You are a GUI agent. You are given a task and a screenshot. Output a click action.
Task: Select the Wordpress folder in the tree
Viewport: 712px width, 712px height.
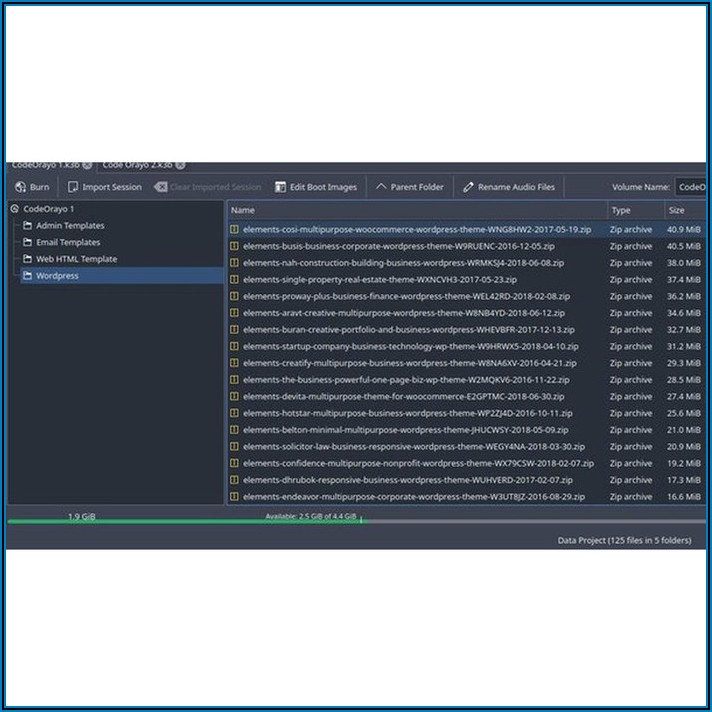tap(56, 276)
